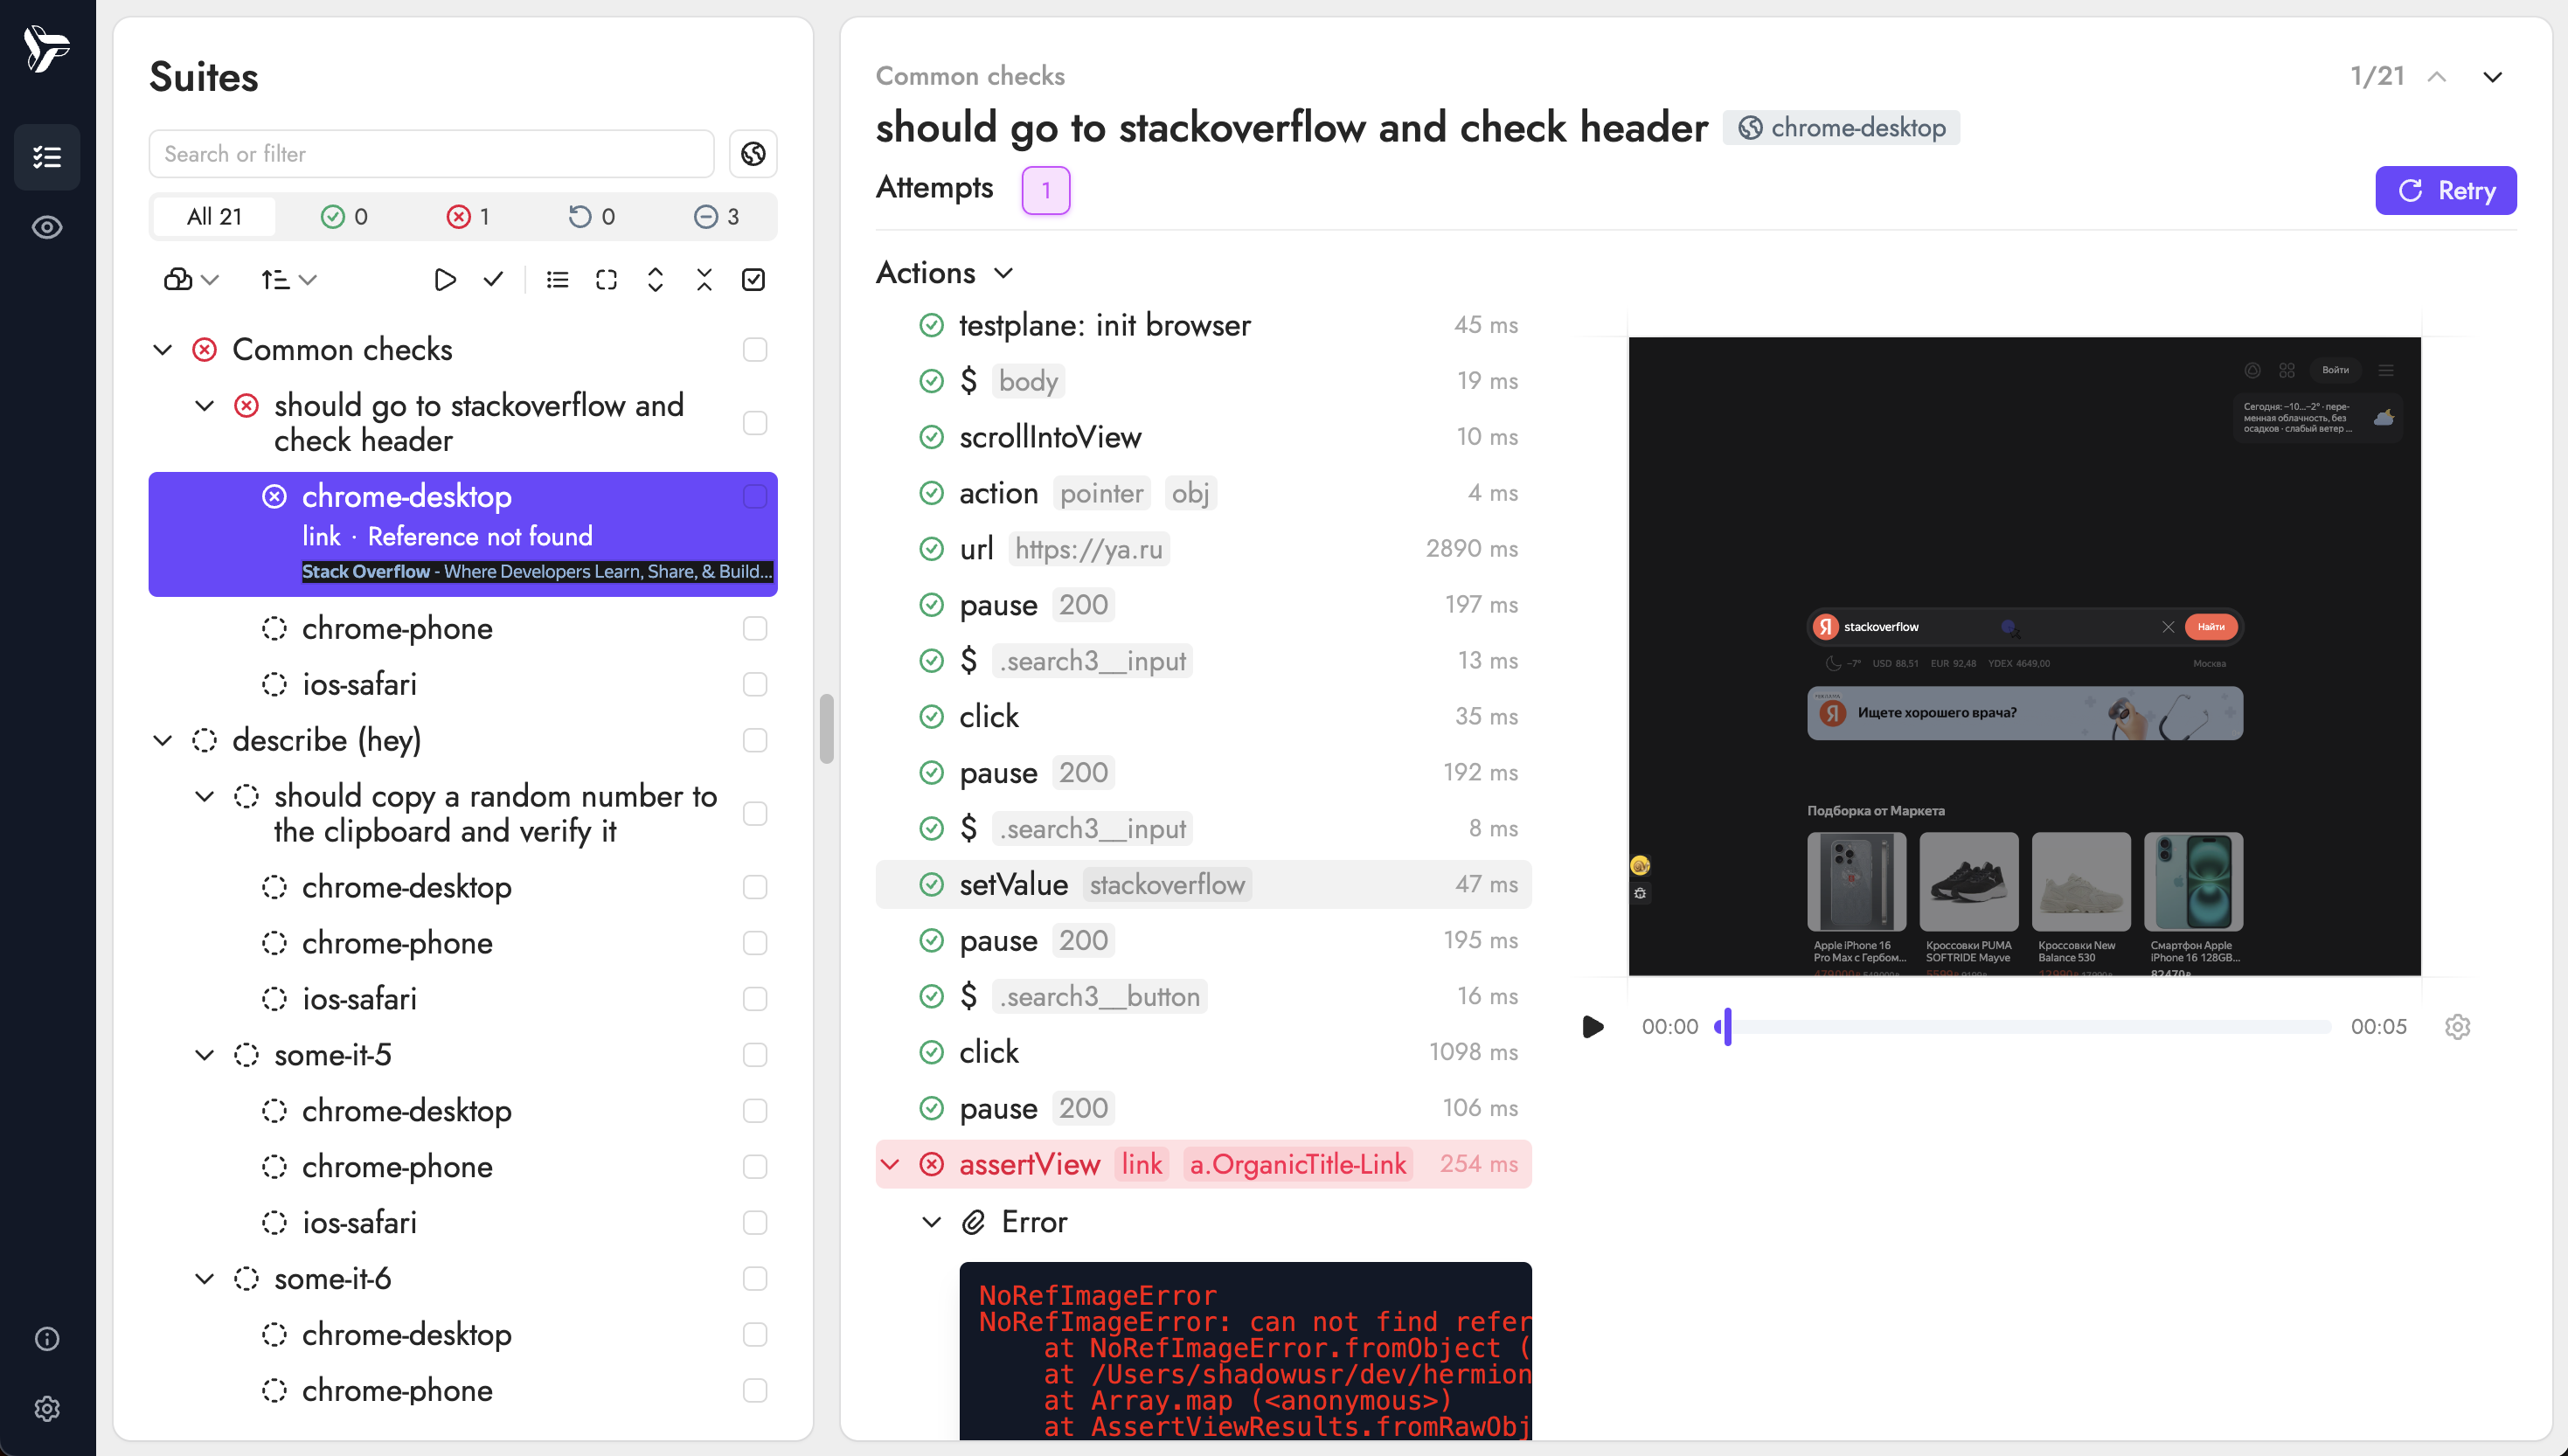Screen dimensions: 2568x1456
Task: Click the run tests play icon in the toolbar
Action: click(445, 280)
